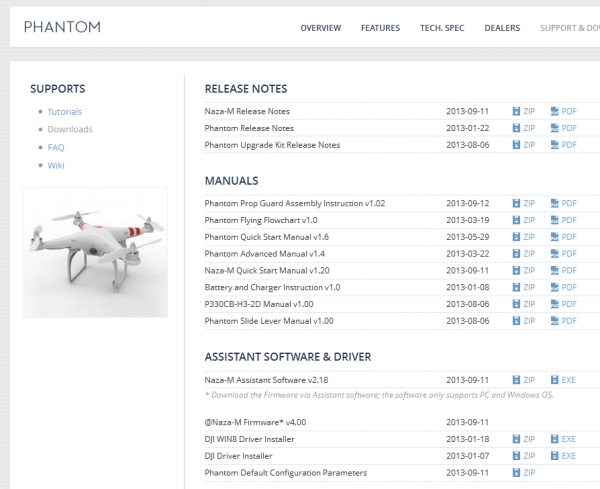Open the Overview tab
Image resolution: width=600 pixels, height=489 pixels.
pyautogui.click(x=321, y=28)
